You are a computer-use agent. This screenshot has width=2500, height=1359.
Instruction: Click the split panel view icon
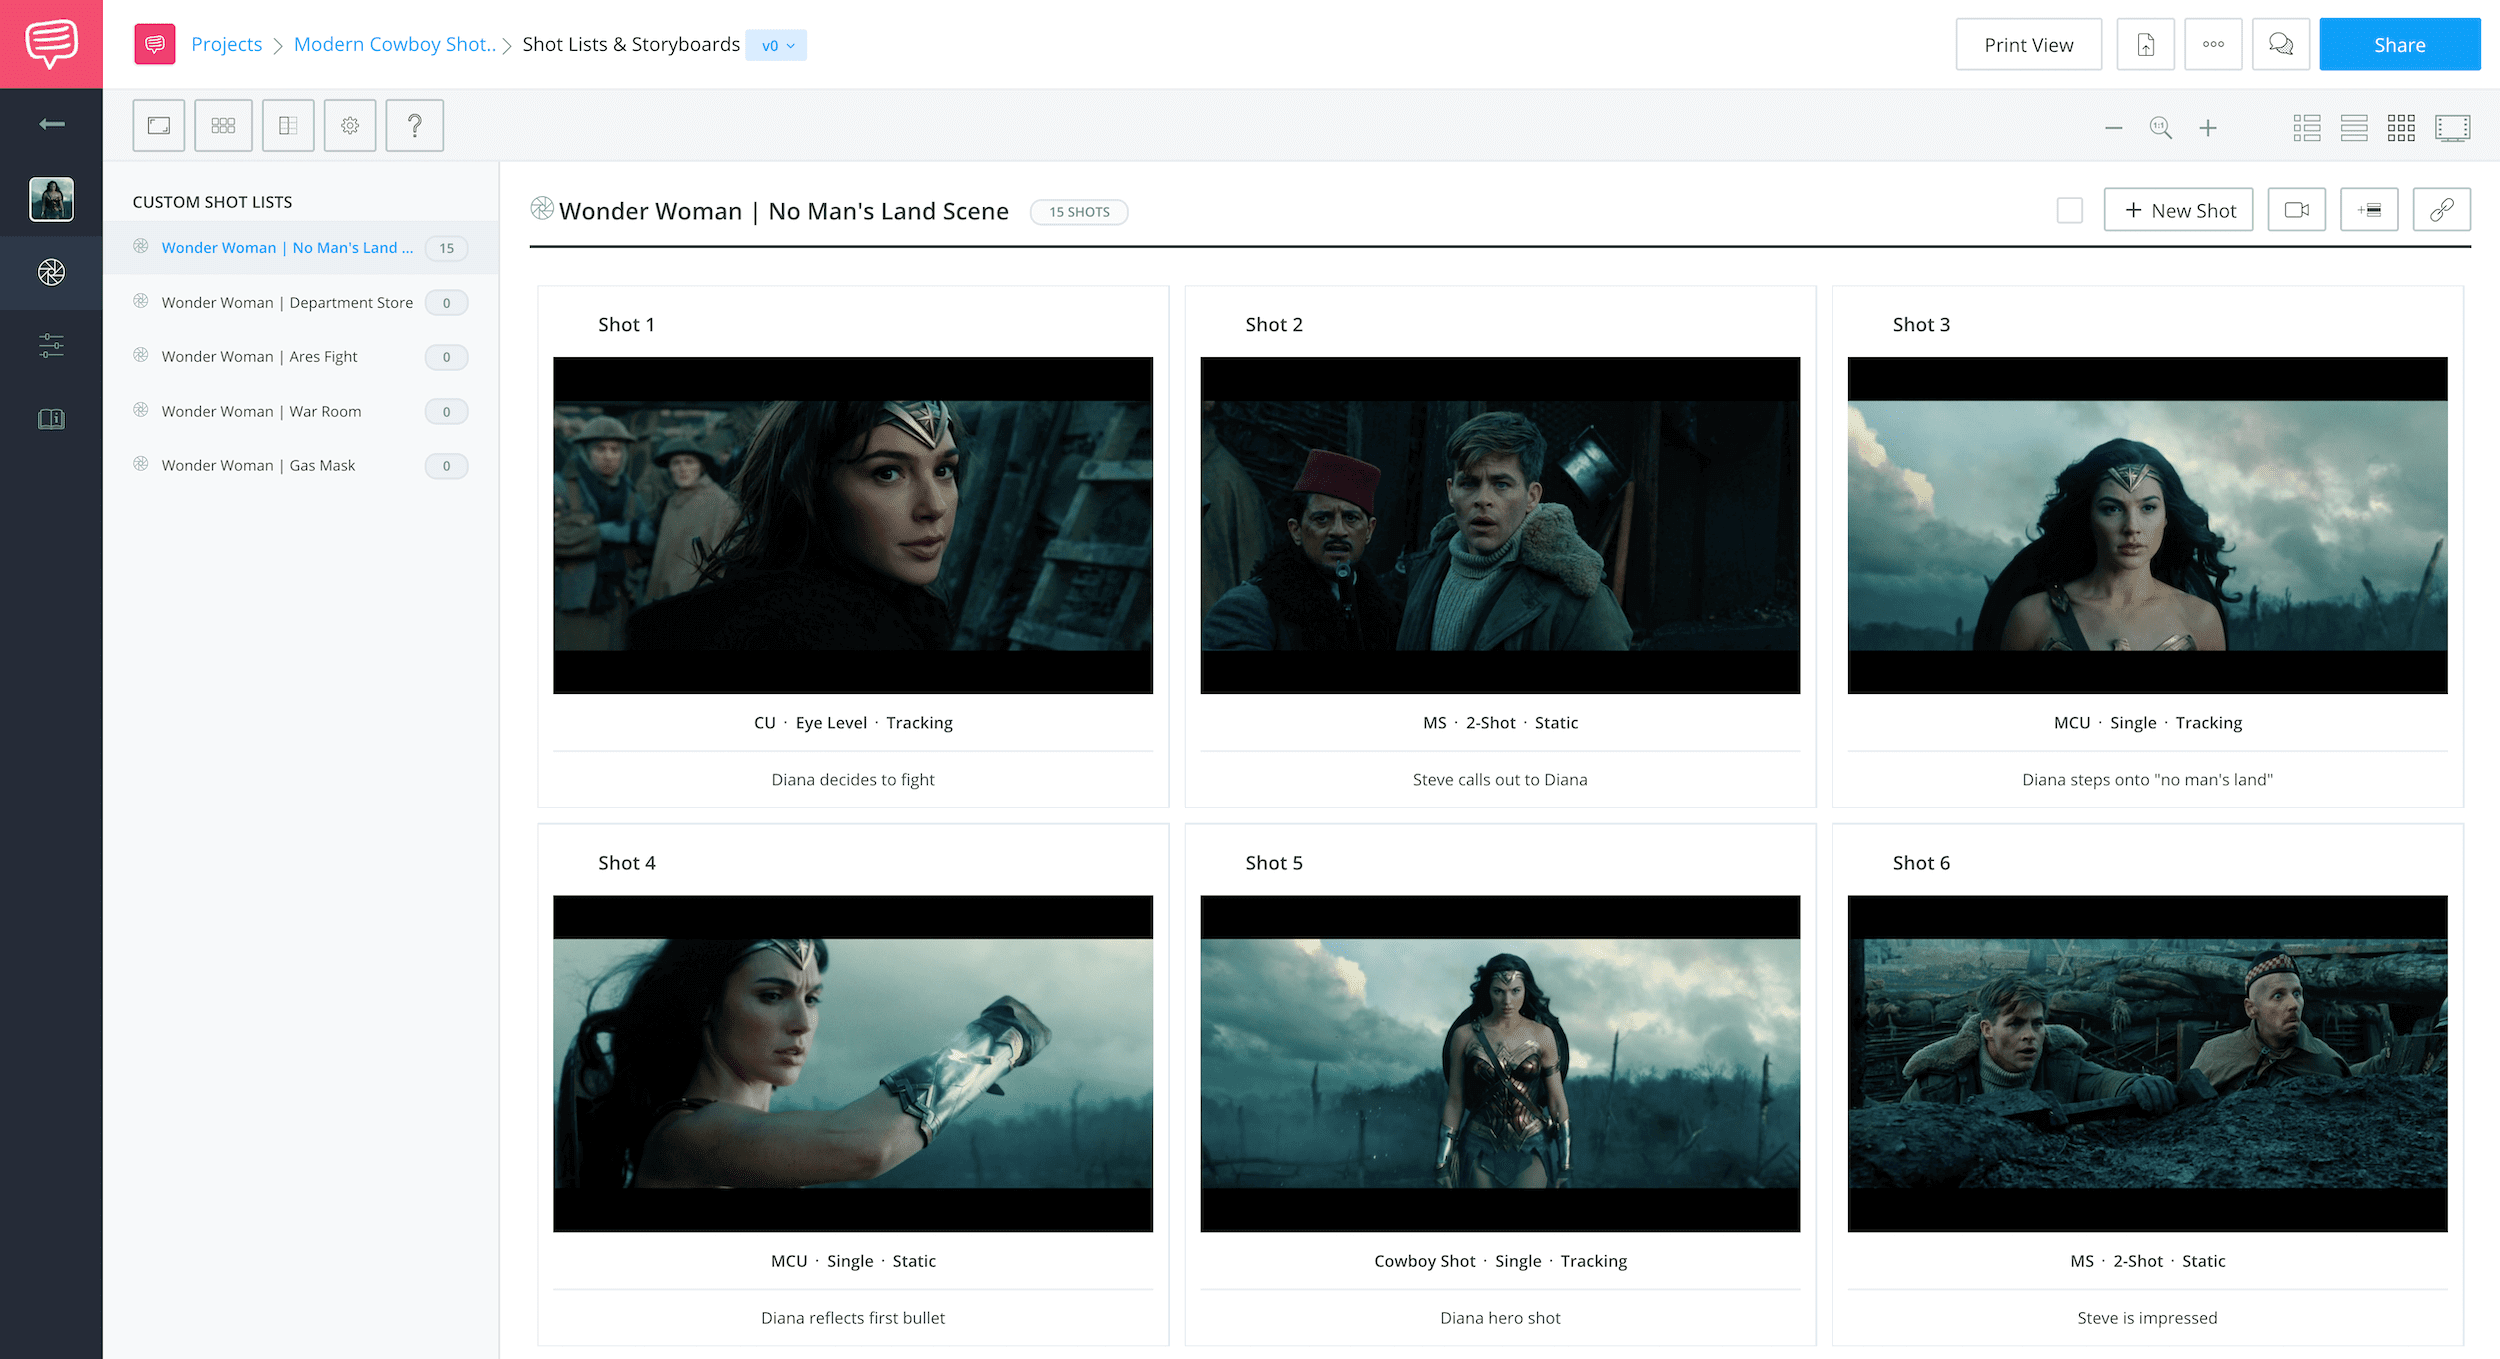tap(286, 124)
